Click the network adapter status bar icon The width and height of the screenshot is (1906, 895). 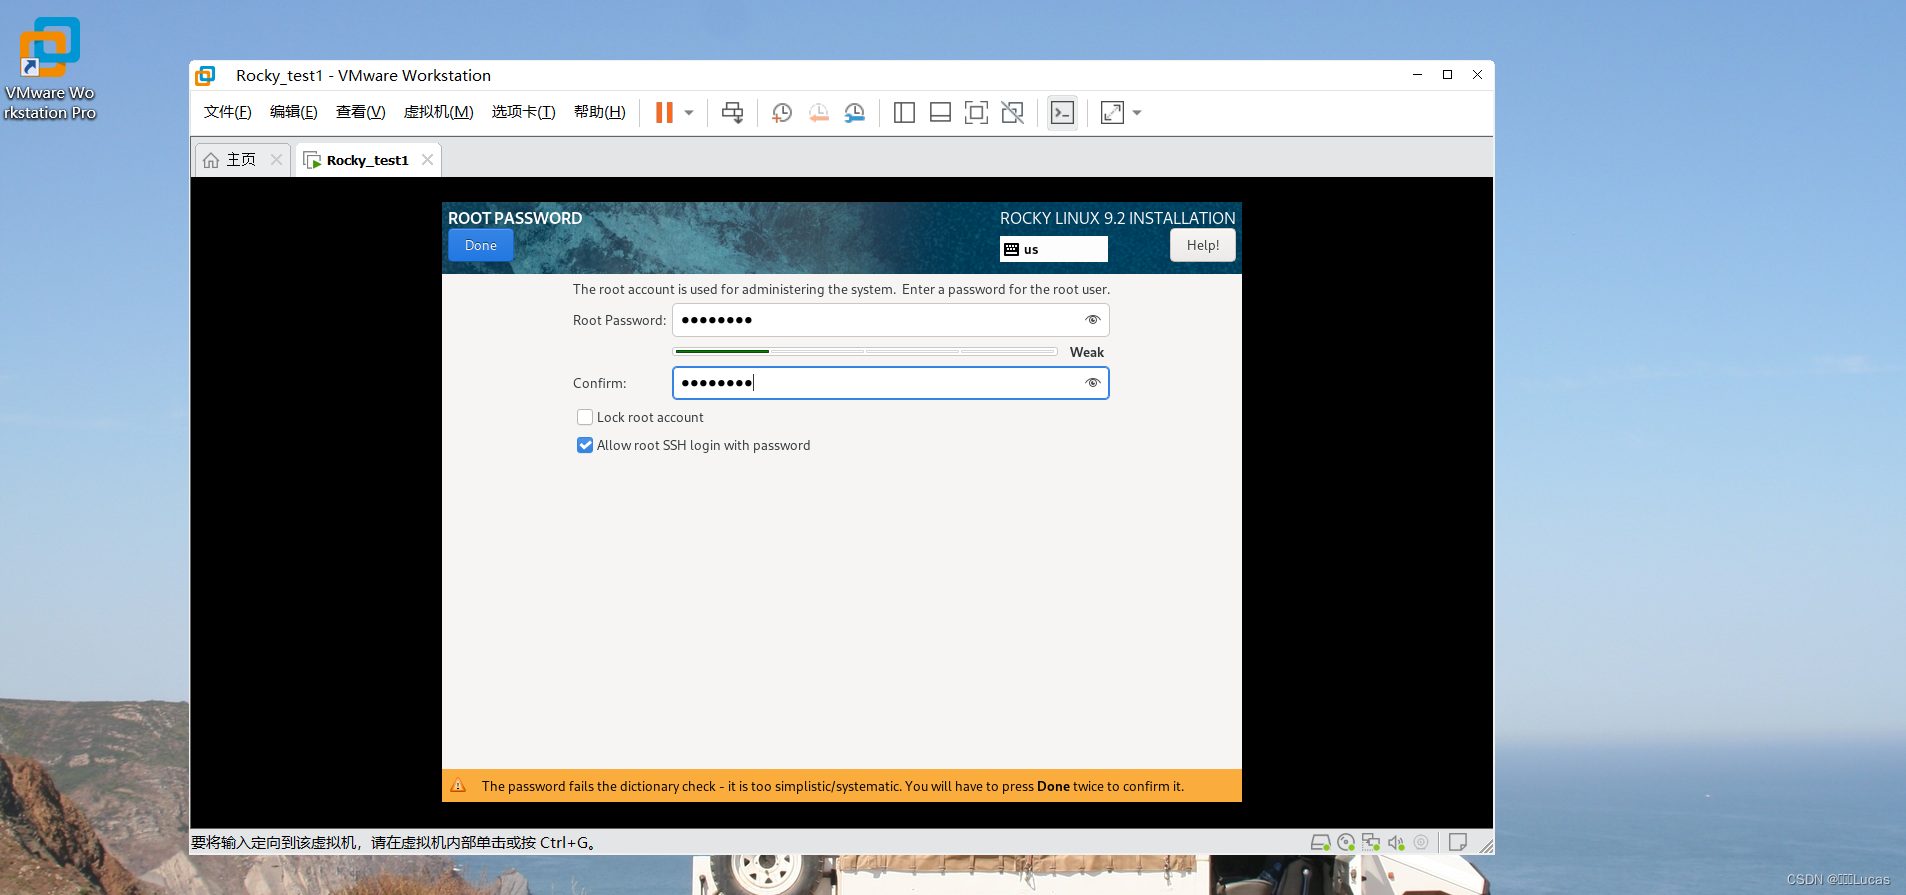(1371, 843)
